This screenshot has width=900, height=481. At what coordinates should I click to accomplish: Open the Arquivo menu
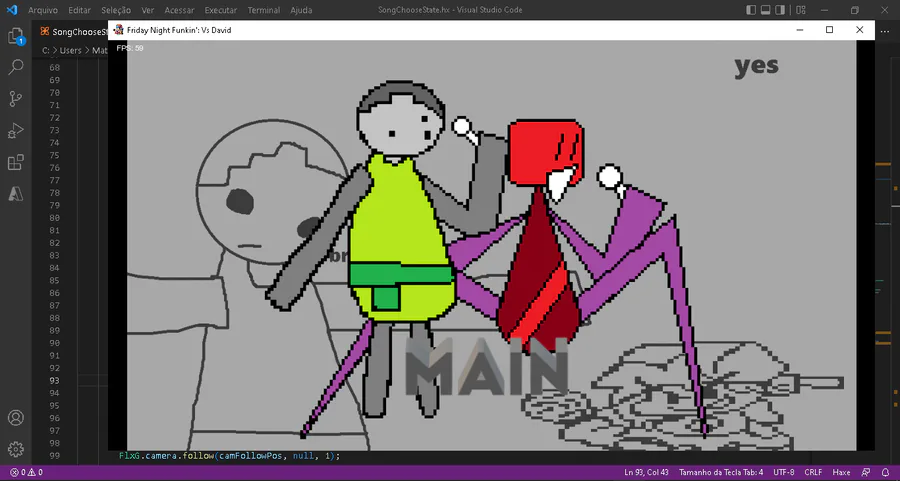[x=43, y=10]
